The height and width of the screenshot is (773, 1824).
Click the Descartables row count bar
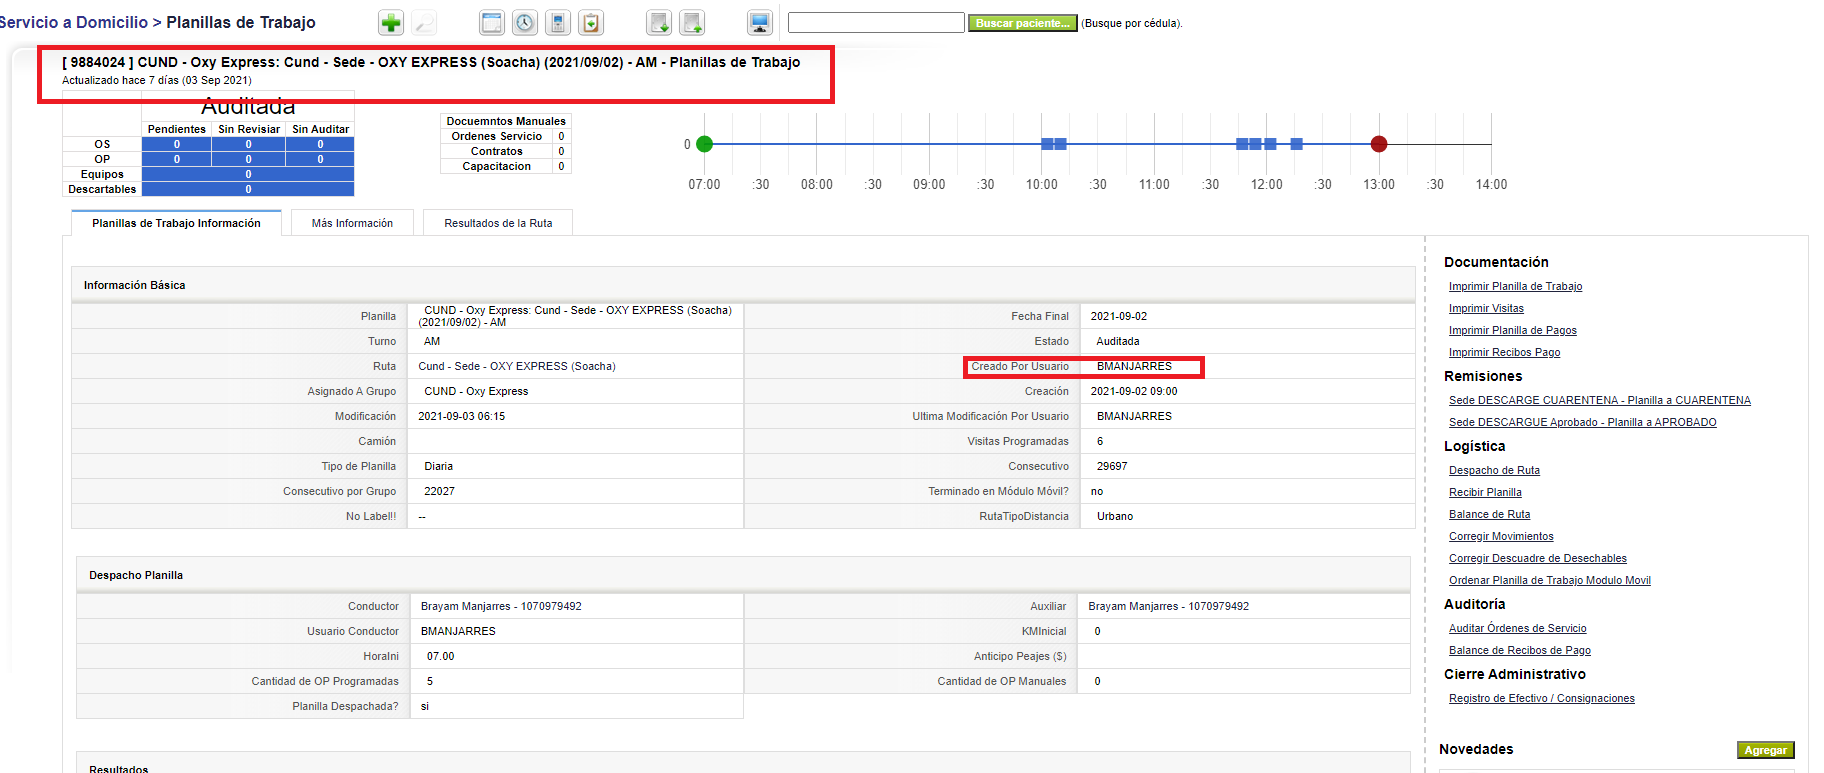tap(248, 189)
